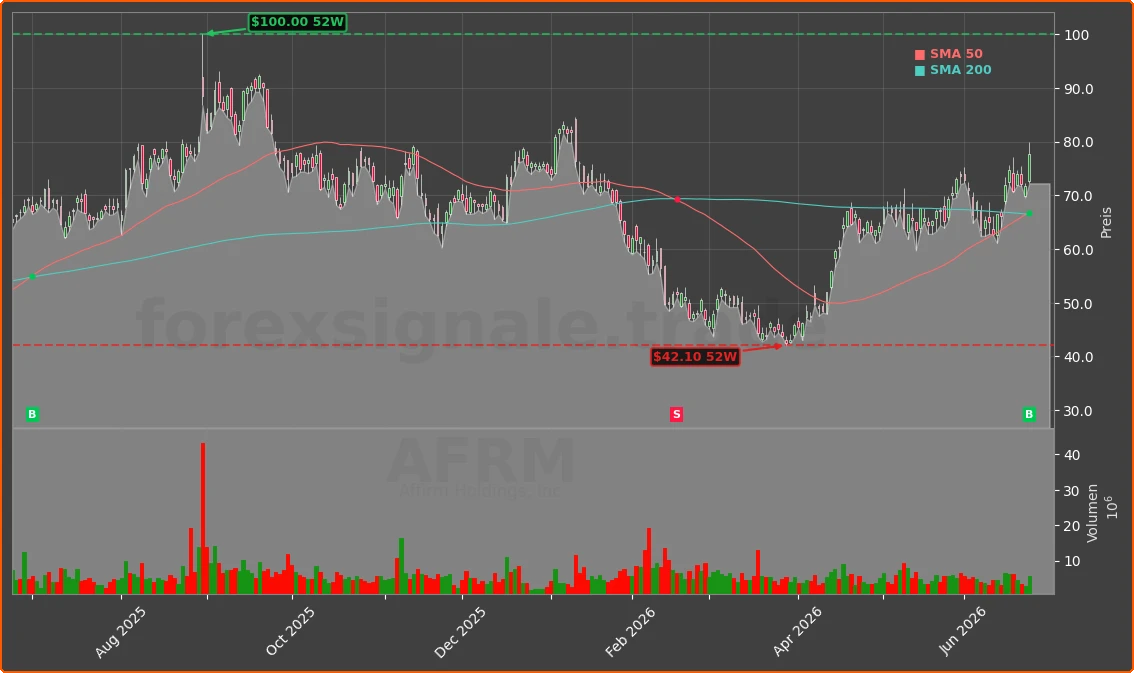Click the Preis axis title
1134x673 pixels.
click(x=1106, y=223)
